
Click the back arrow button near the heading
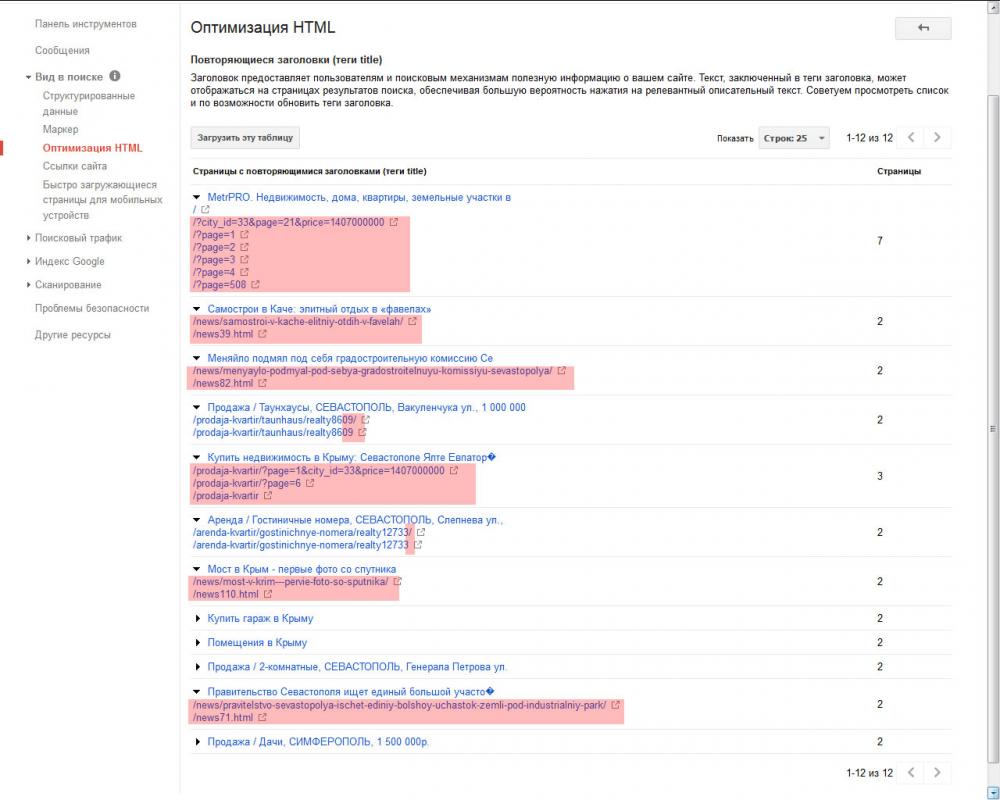[x=923, y=28]
